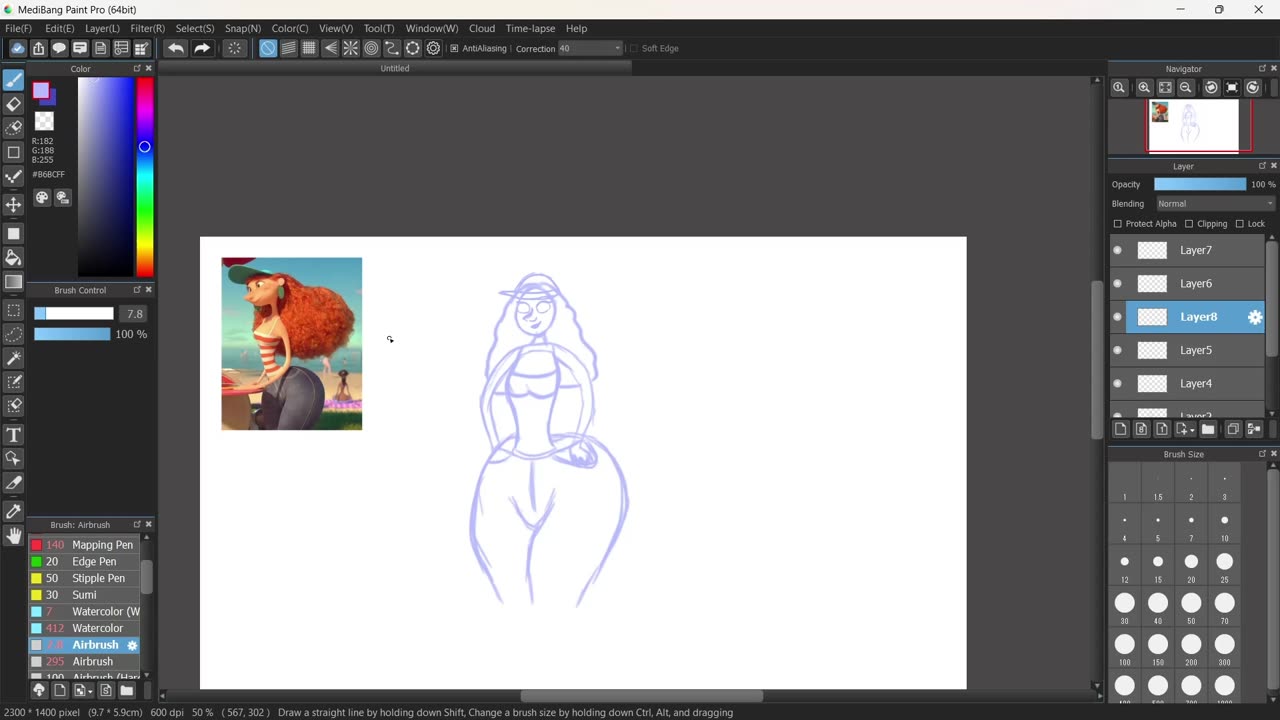Click the Navigator canvas thumbnail
This screenshot has width=1280, height=720.
[1194, 125]
